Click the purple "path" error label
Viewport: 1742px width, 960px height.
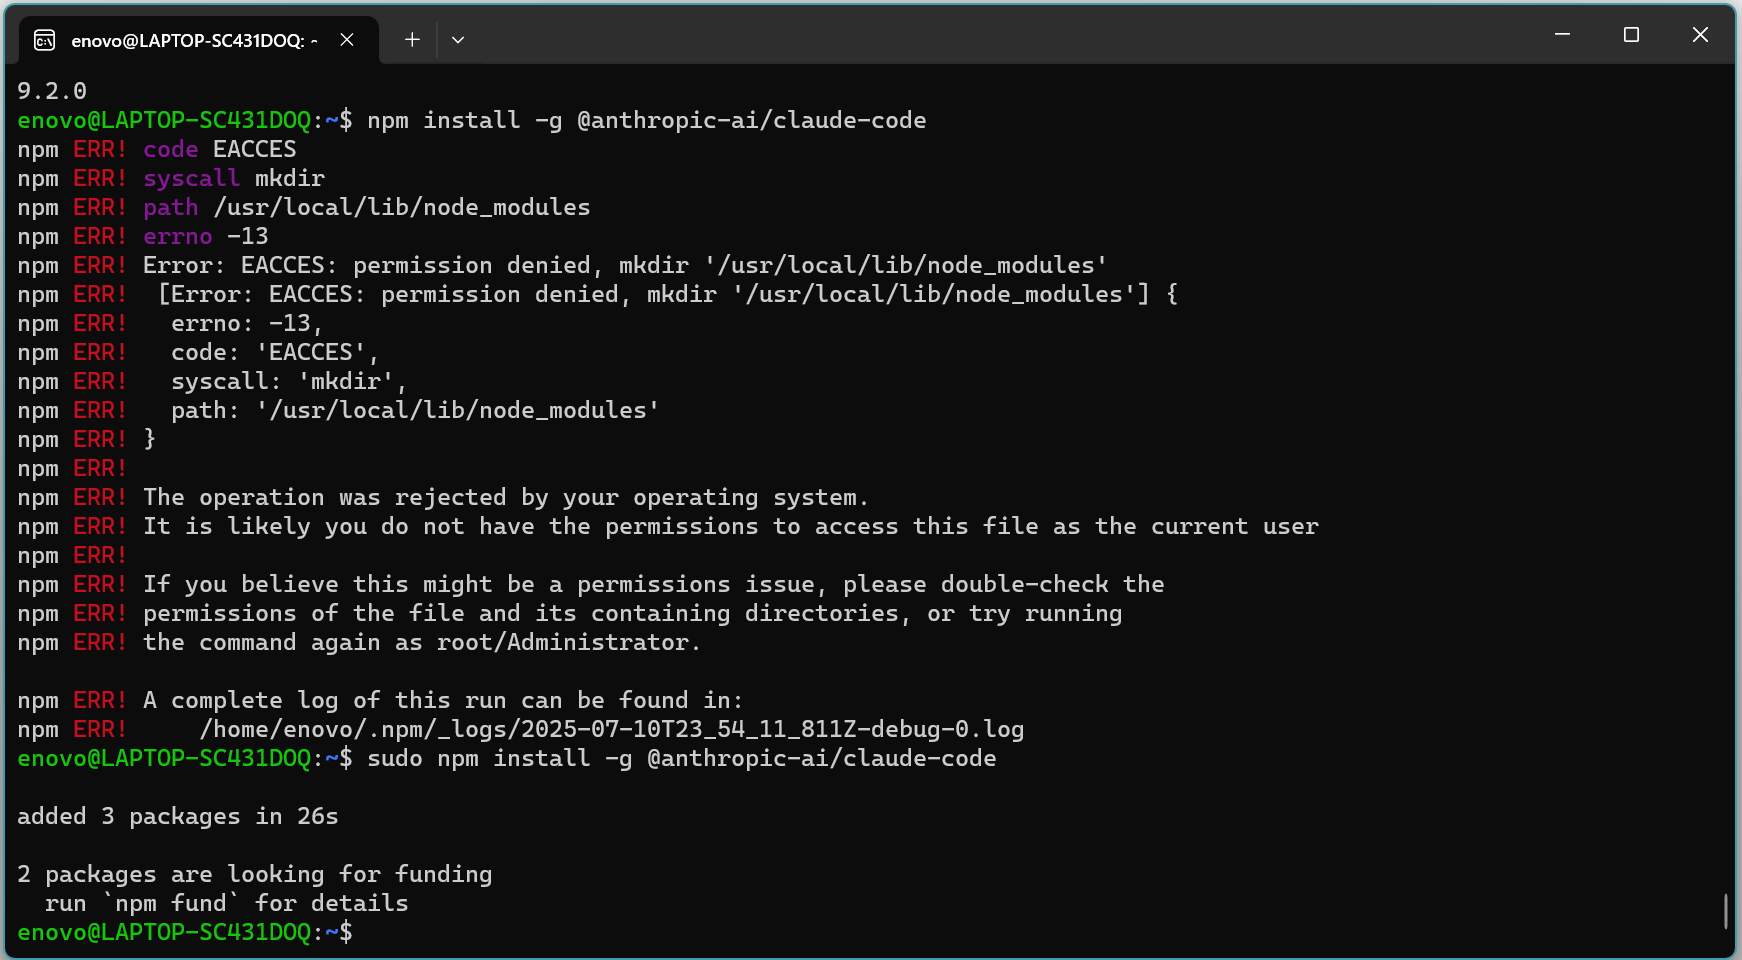click(x=170, y=208)
